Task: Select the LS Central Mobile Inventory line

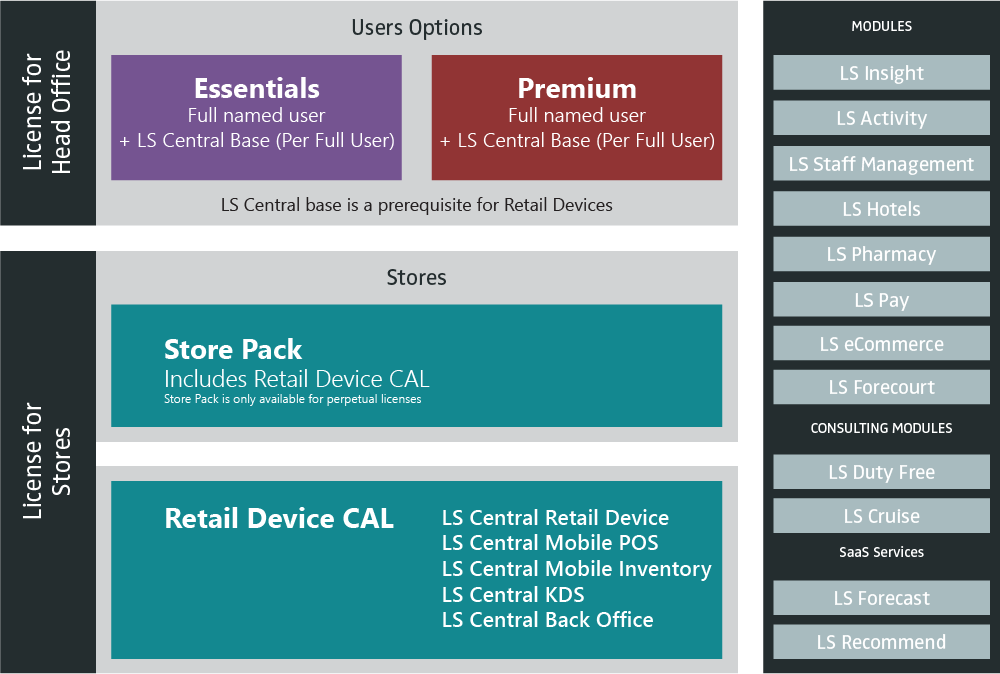Action: 577,569
